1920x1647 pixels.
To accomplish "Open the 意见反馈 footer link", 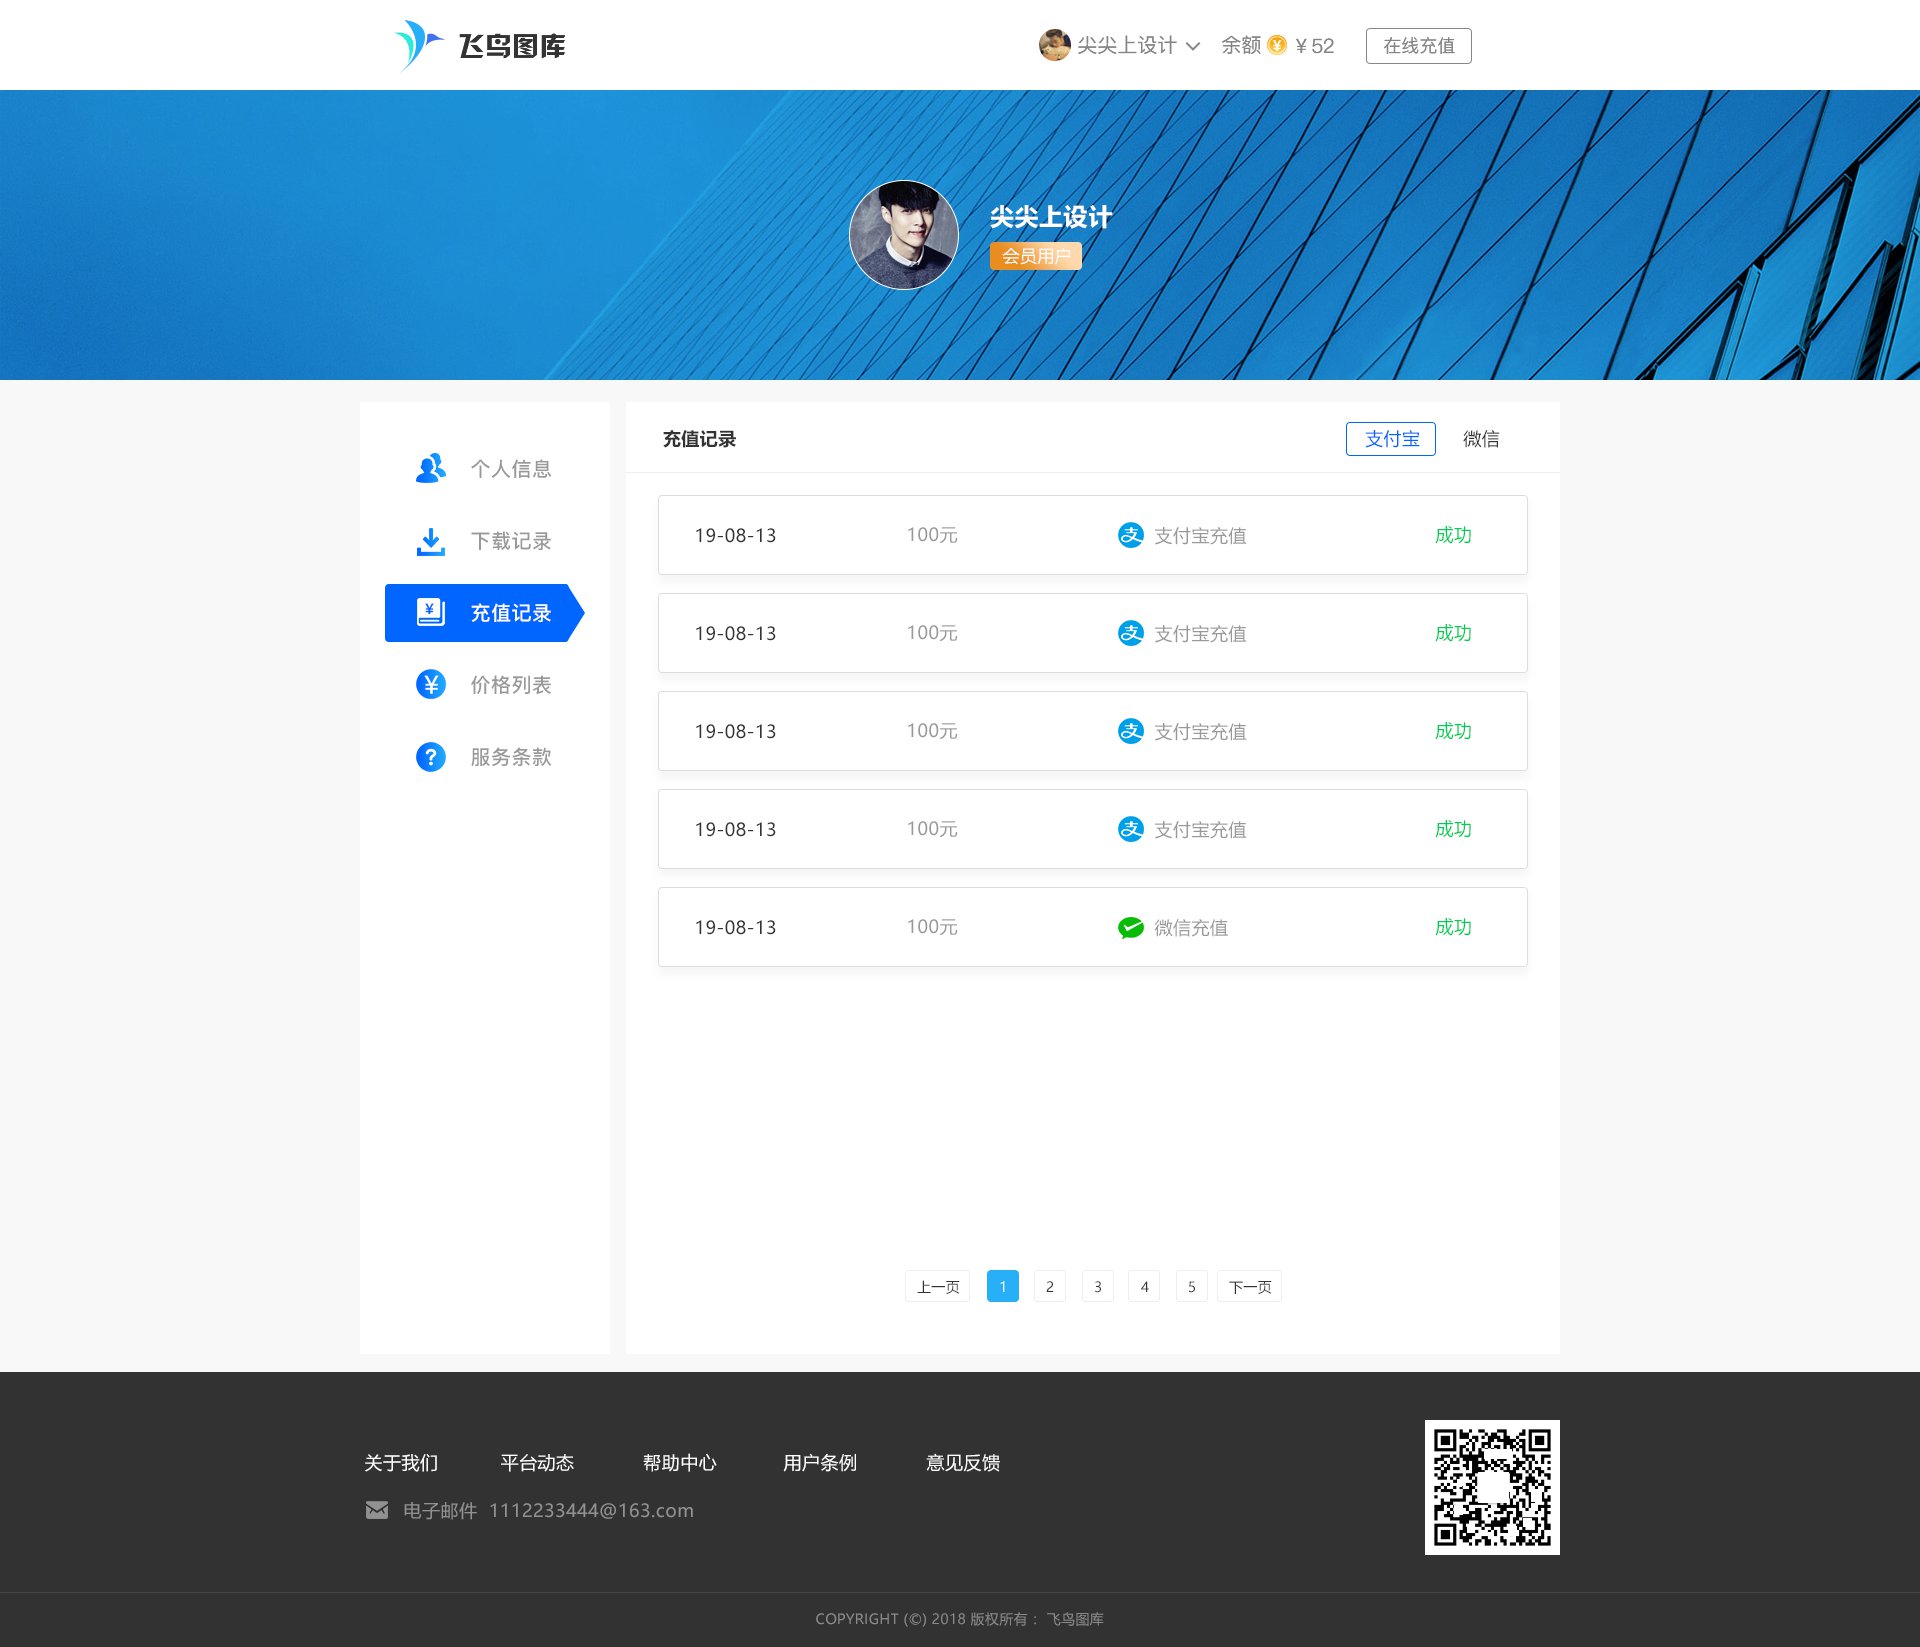I will (962, 1463).
